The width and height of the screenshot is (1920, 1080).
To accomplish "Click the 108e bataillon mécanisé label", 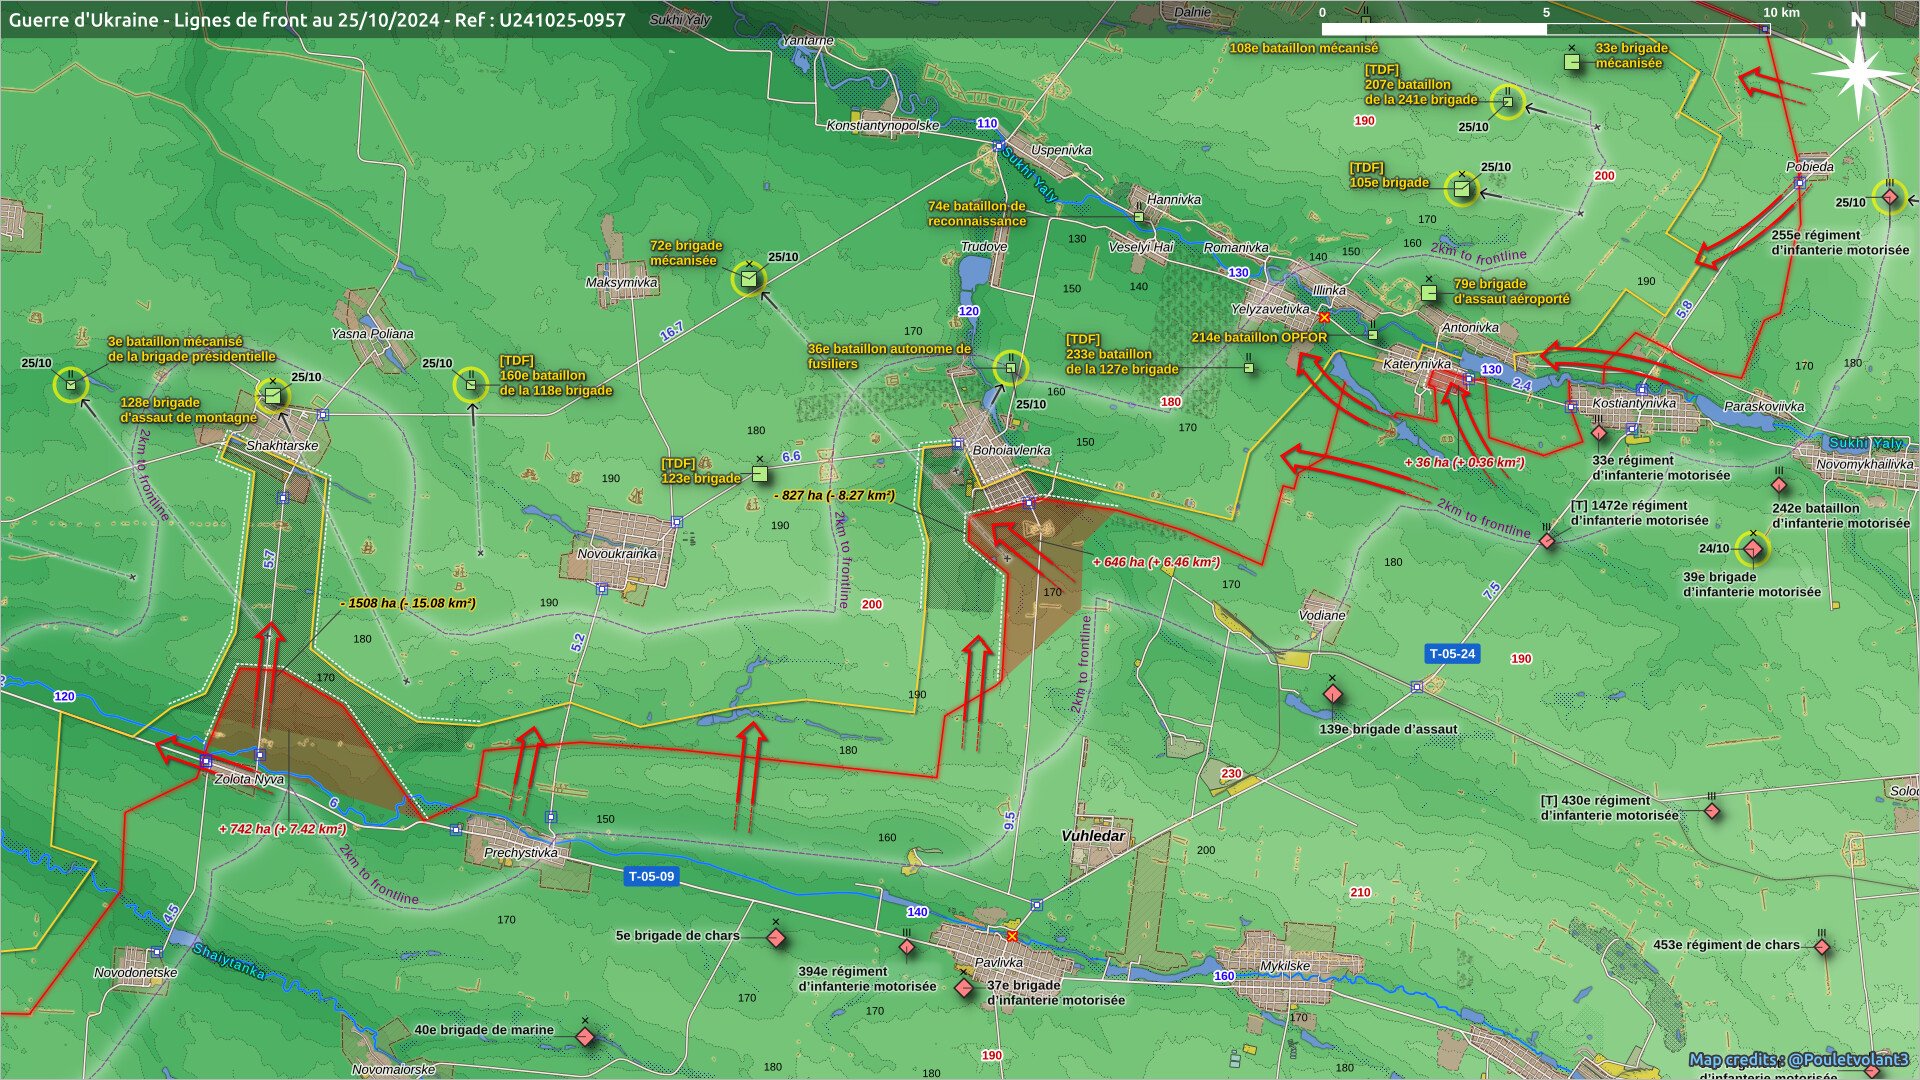I will (x=1304, y=48).
